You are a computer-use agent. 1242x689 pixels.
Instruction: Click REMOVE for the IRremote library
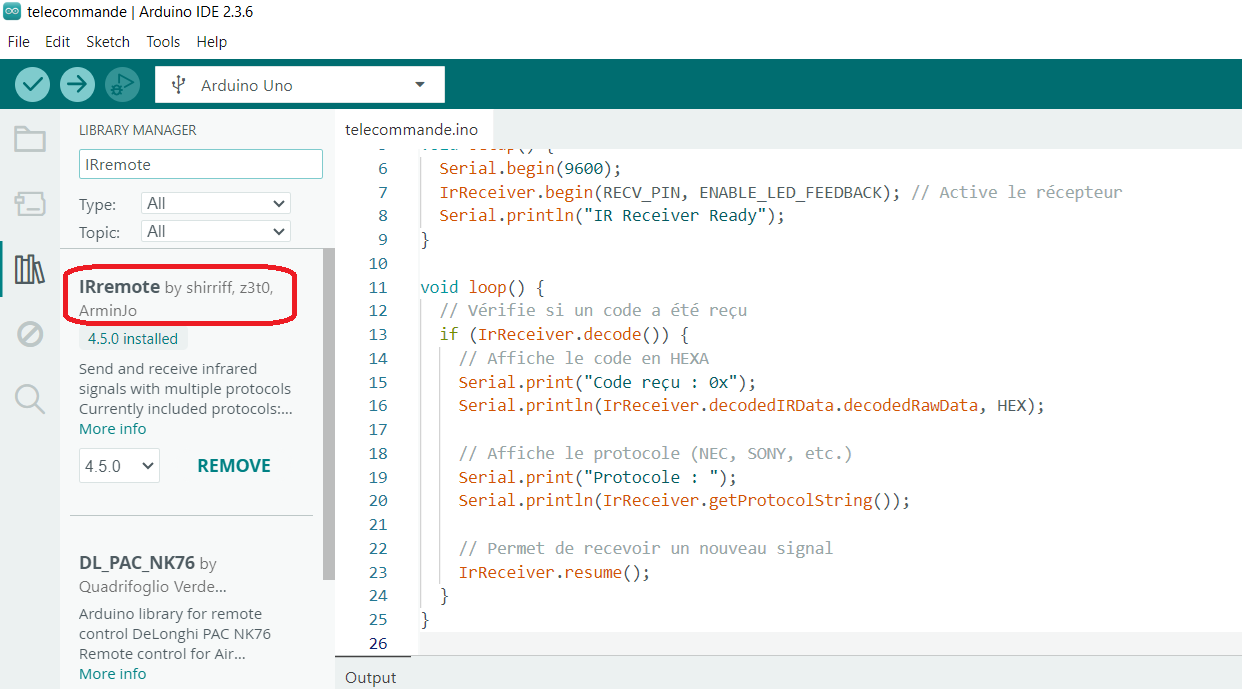pos(234,466)
